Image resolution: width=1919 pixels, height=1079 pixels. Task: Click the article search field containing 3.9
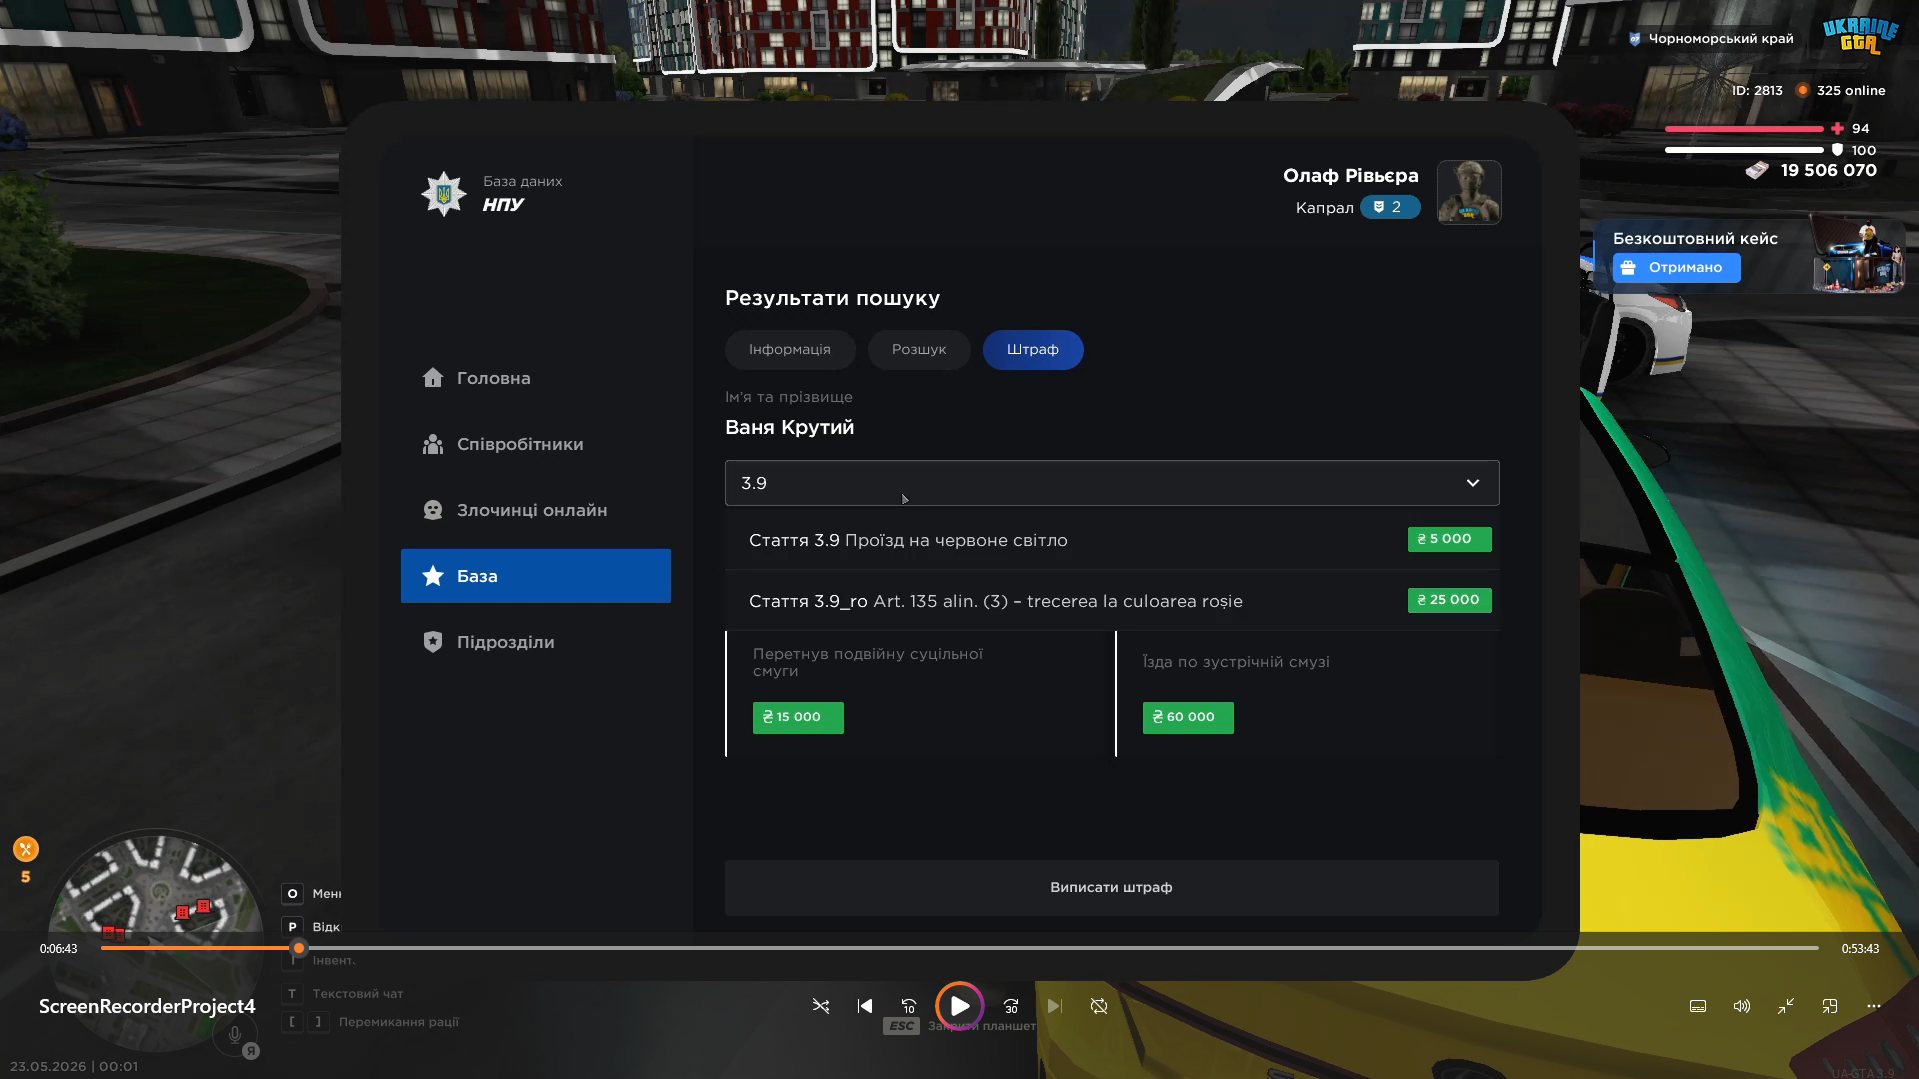(1112, 483)
